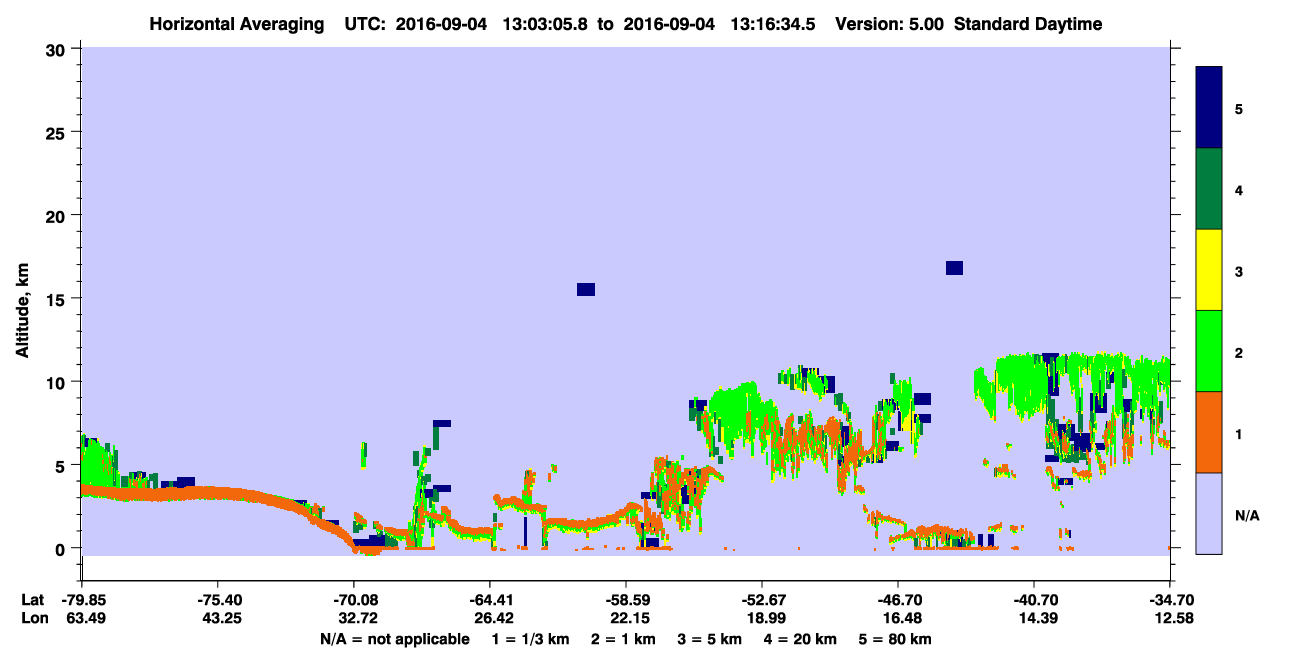1300x667 pixels.
Task: Click the orange level 1 color swatch
Action: [1209, 432]
